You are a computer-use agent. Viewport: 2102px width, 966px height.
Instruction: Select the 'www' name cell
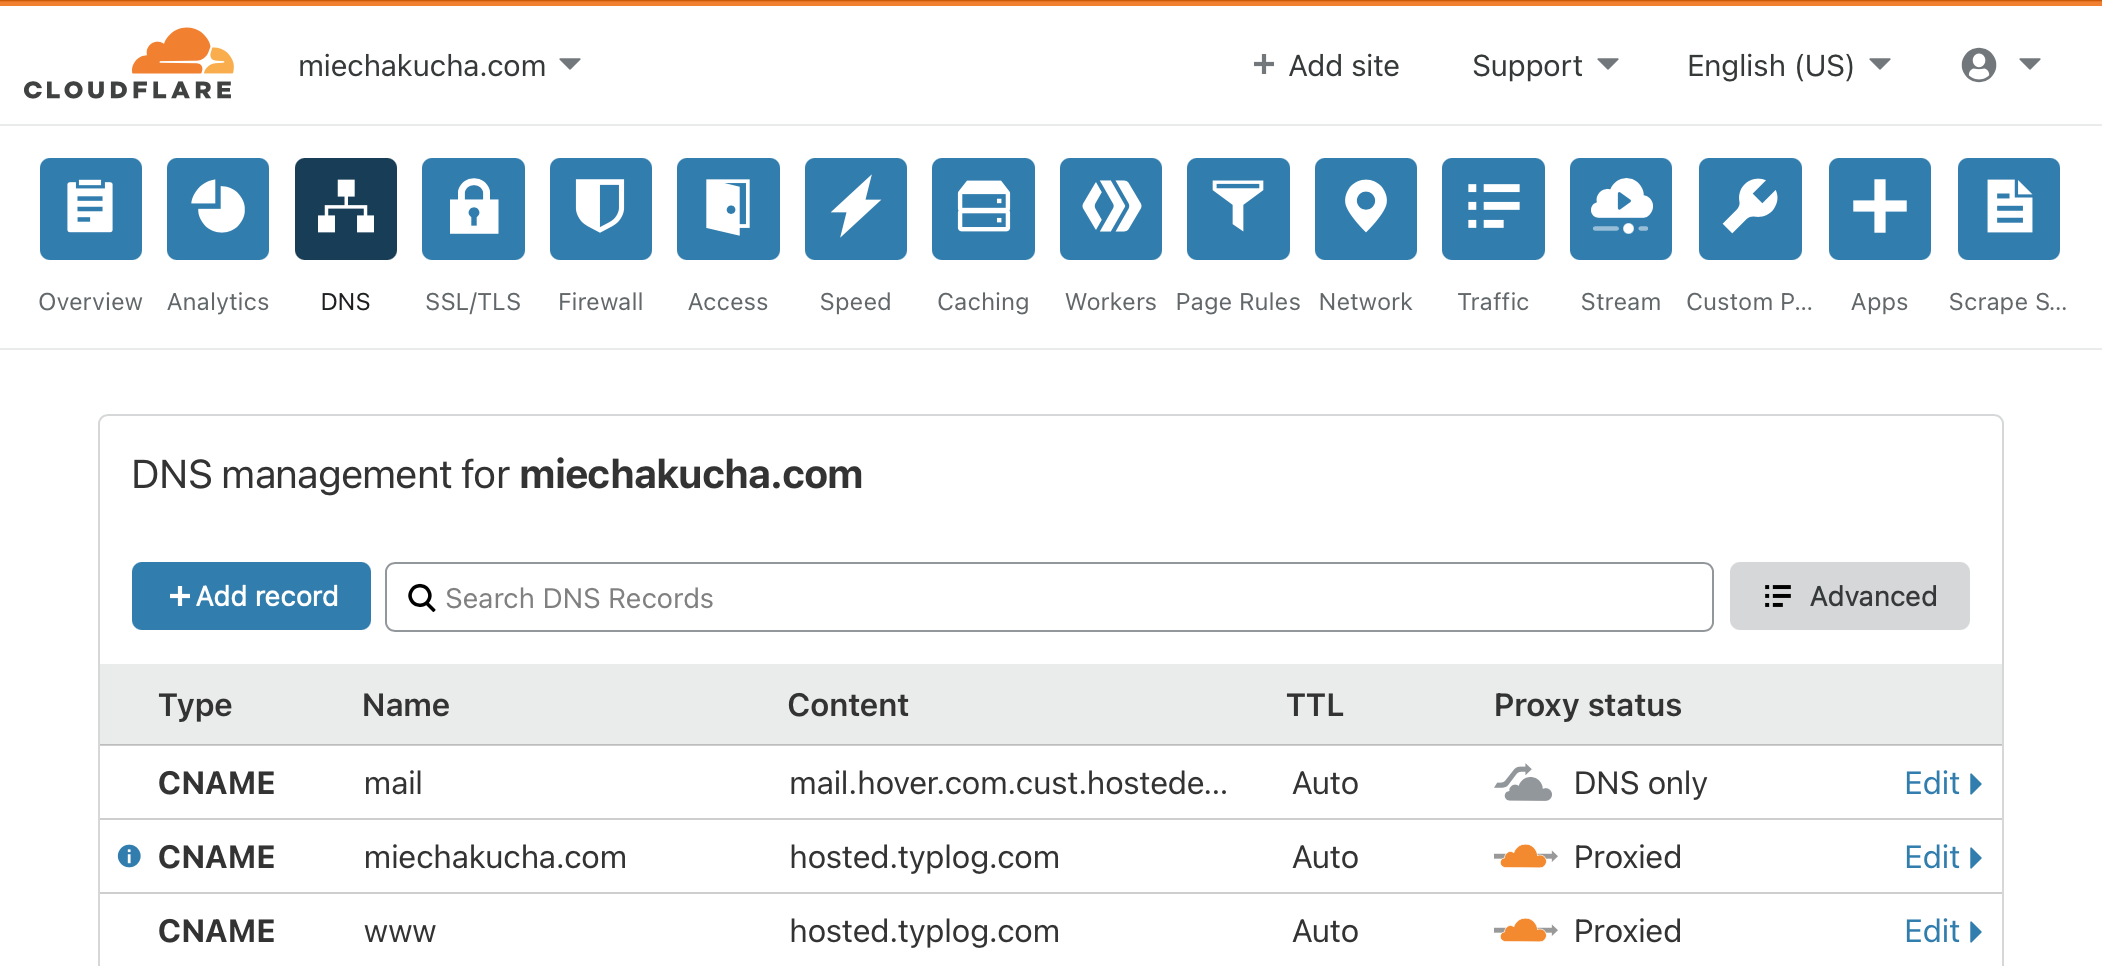coord(400,931)
